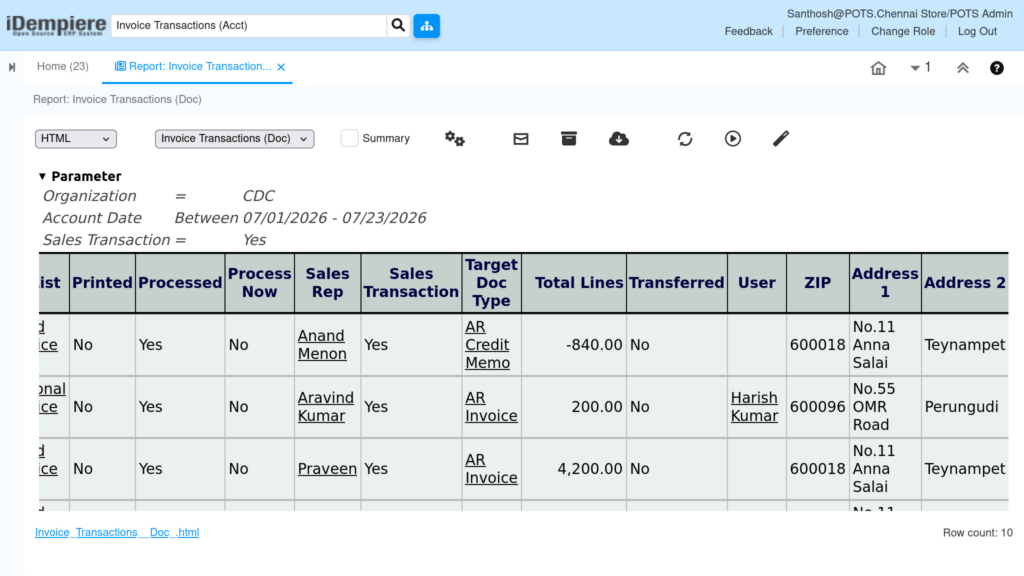
Task: Click the User column header
Action: (x=757, y=283)
